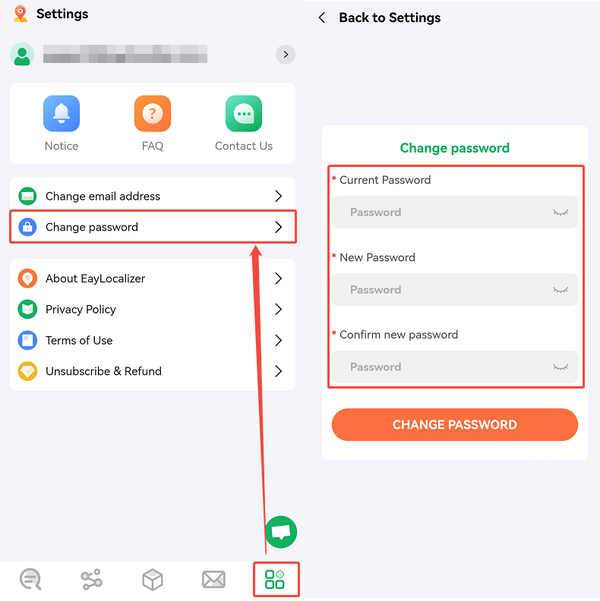This screenshot has width=600, height=601.
Task: Open the Unsubscribe & Refund row chevron
Action: 278,371
